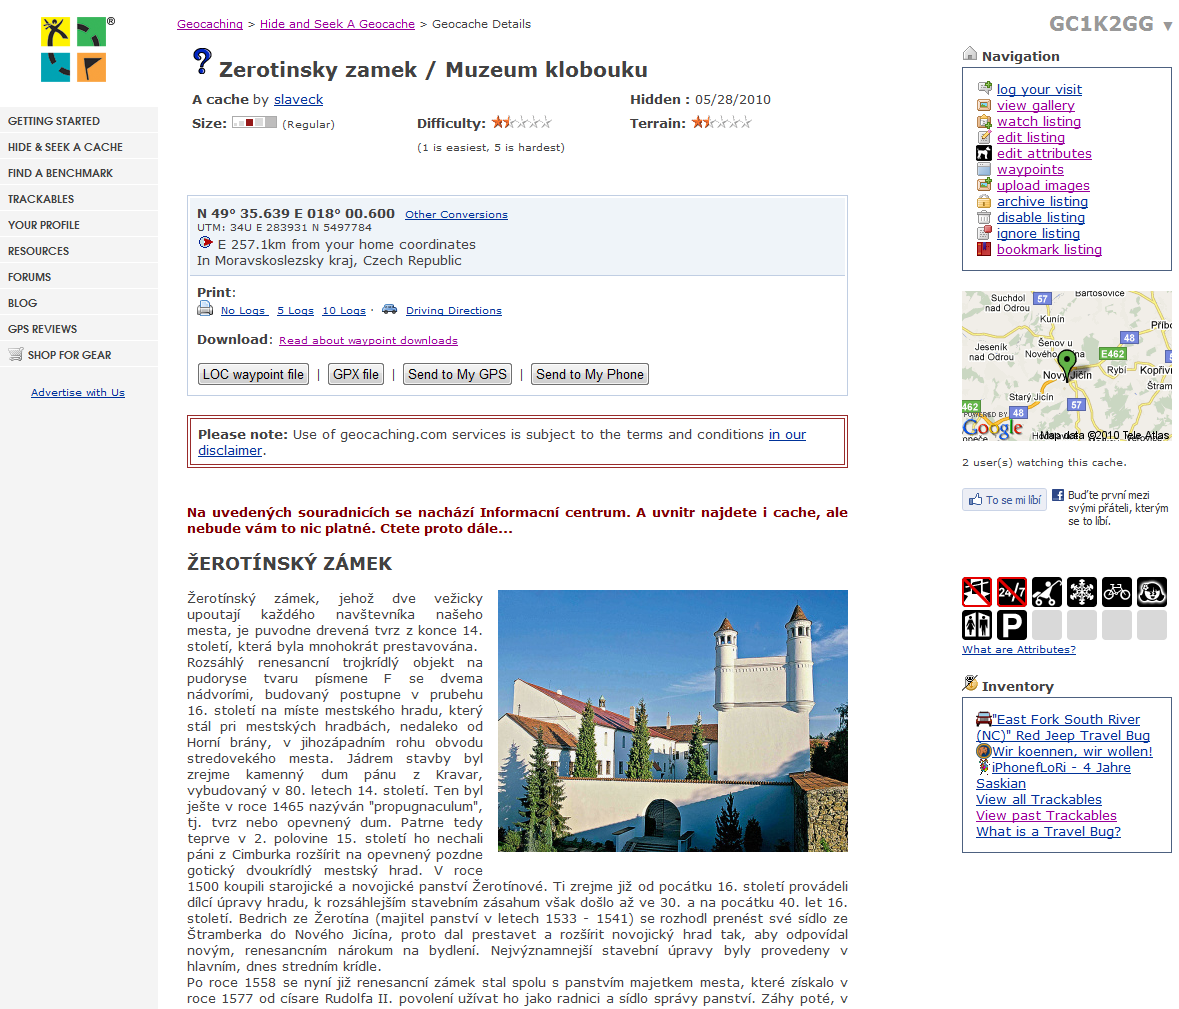Click the ignore listing icon
1179x1009 pixels.
pos(984,233)
